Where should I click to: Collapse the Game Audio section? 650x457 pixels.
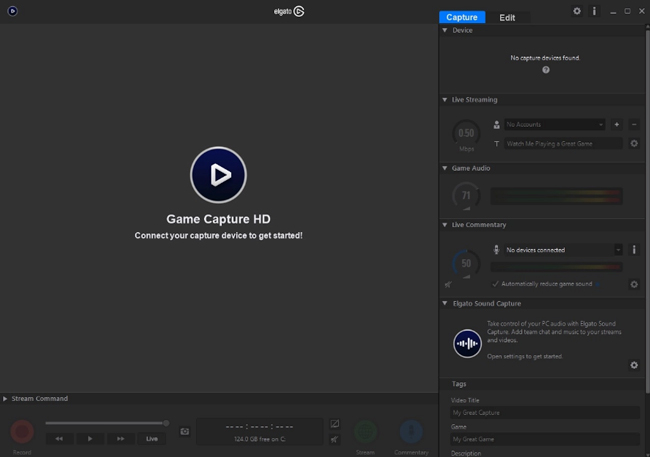tap(445, 168)
